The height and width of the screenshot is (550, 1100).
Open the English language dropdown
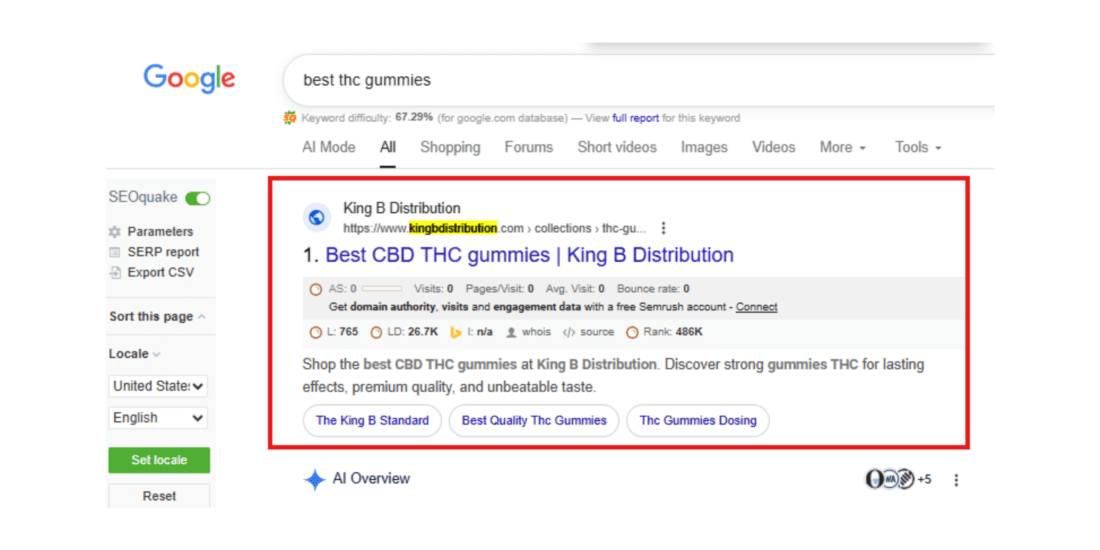tap(158, 418)
